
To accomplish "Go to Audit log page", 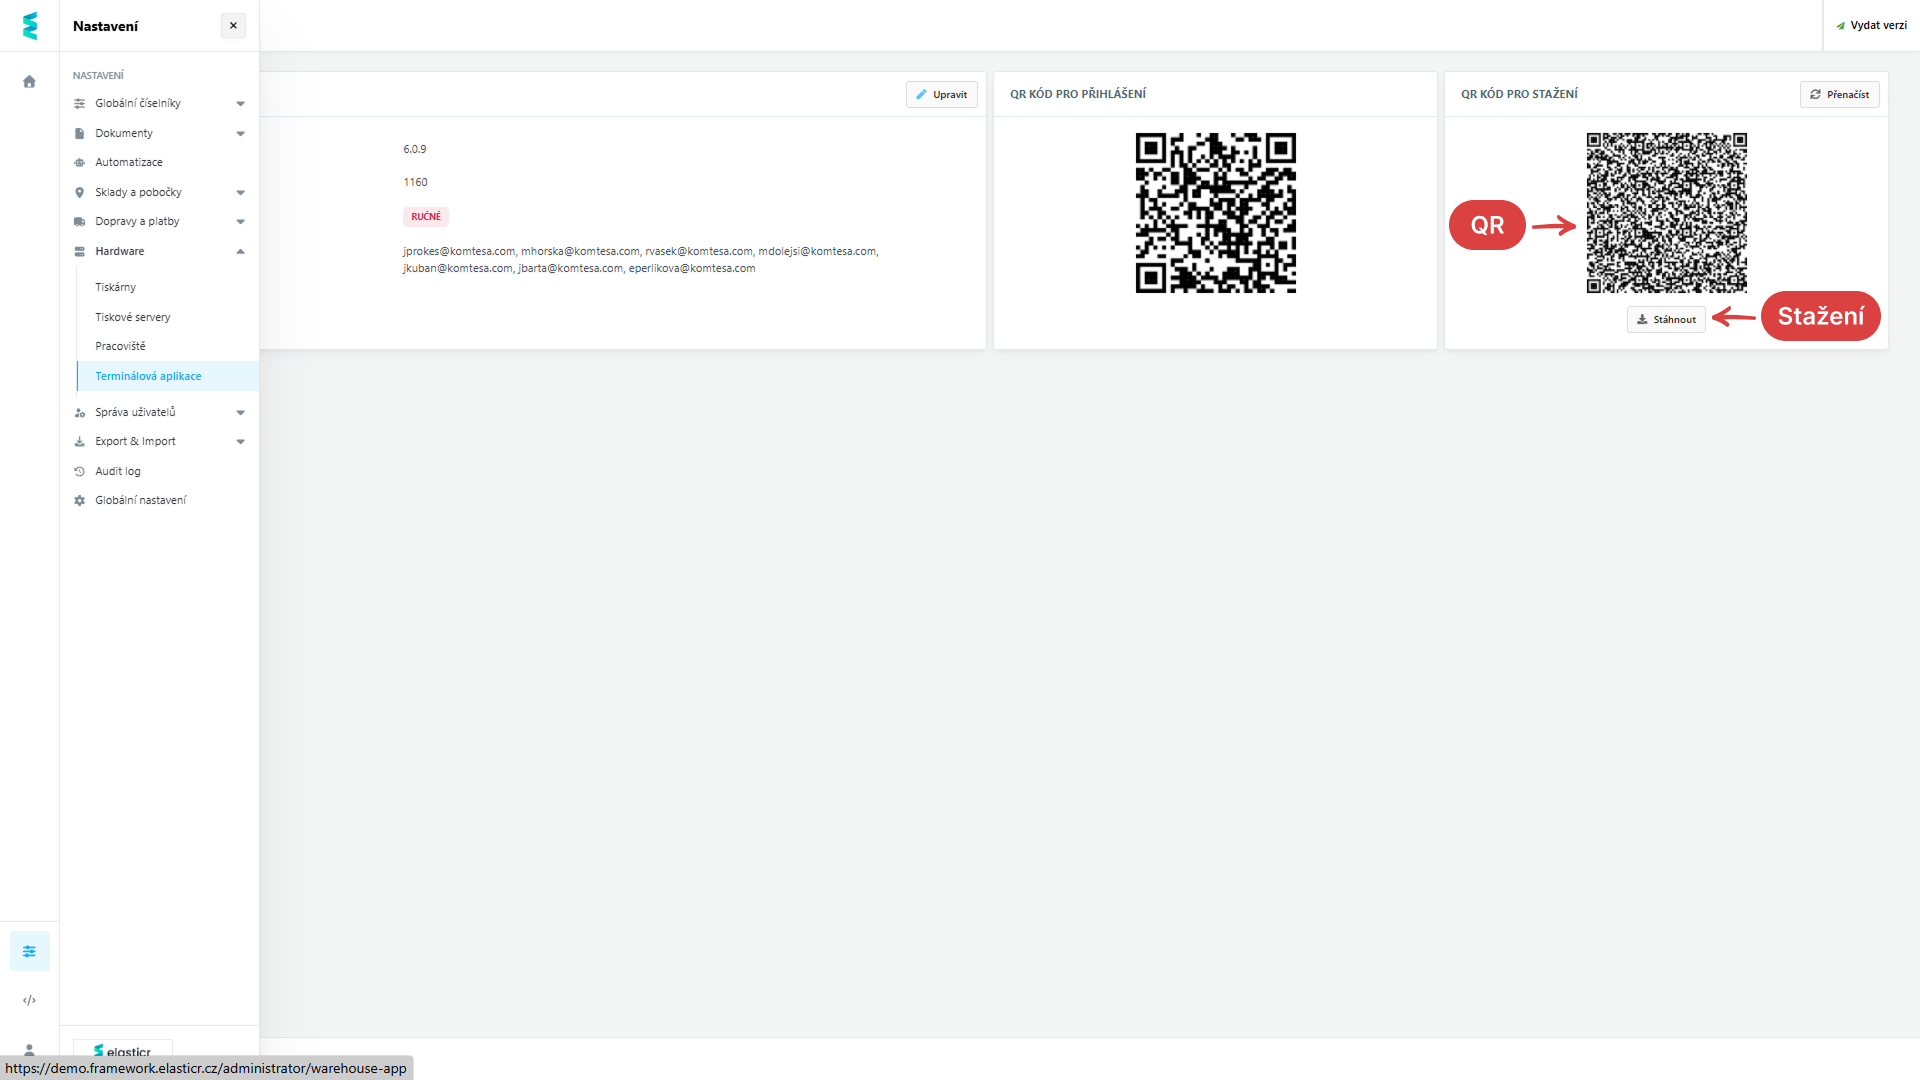I will (118, 472).
